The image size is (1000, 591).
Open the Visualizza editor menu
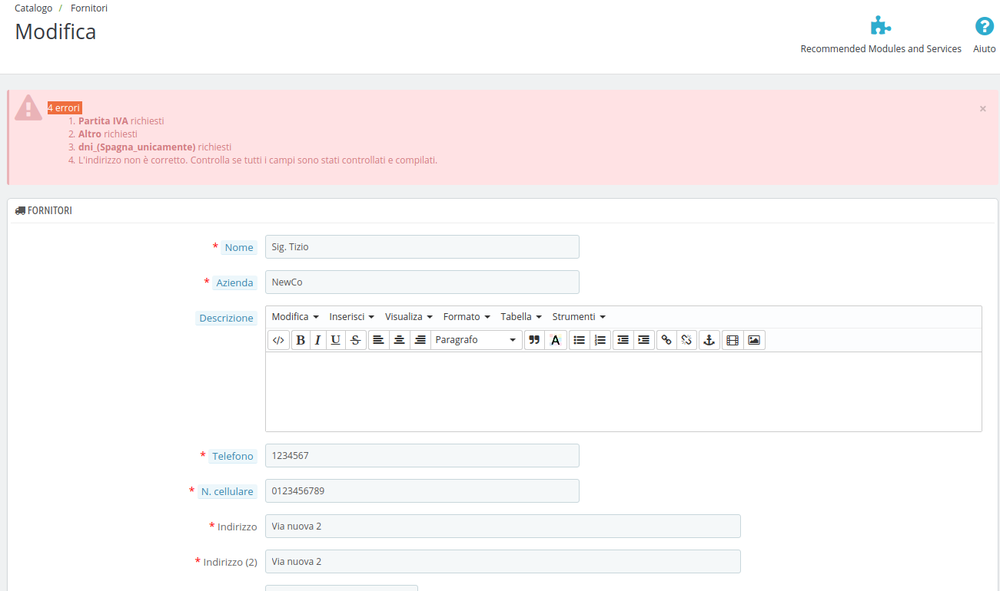click(408, 317)
